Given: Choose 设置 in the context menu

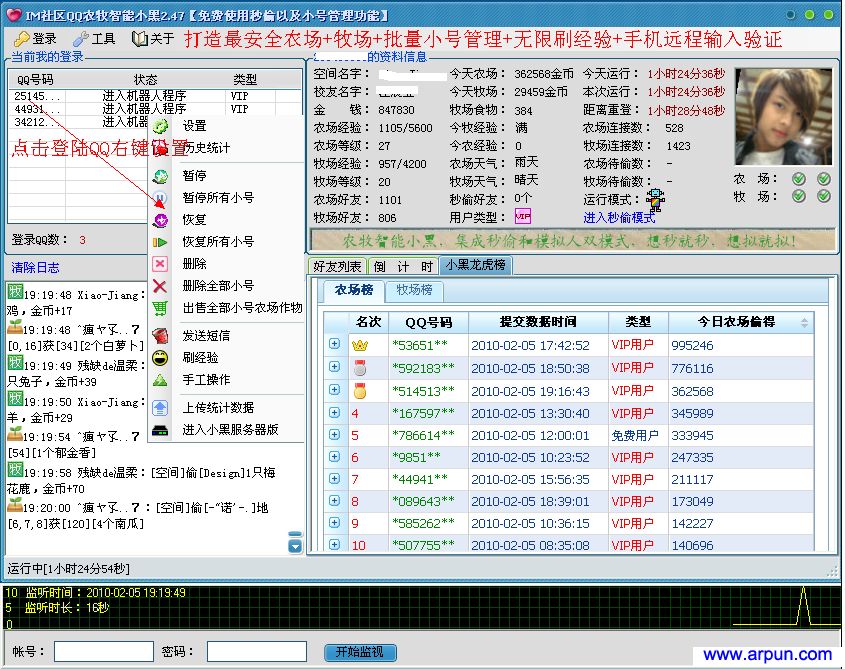Looking at the screenshot, I should tap(194, 126).
